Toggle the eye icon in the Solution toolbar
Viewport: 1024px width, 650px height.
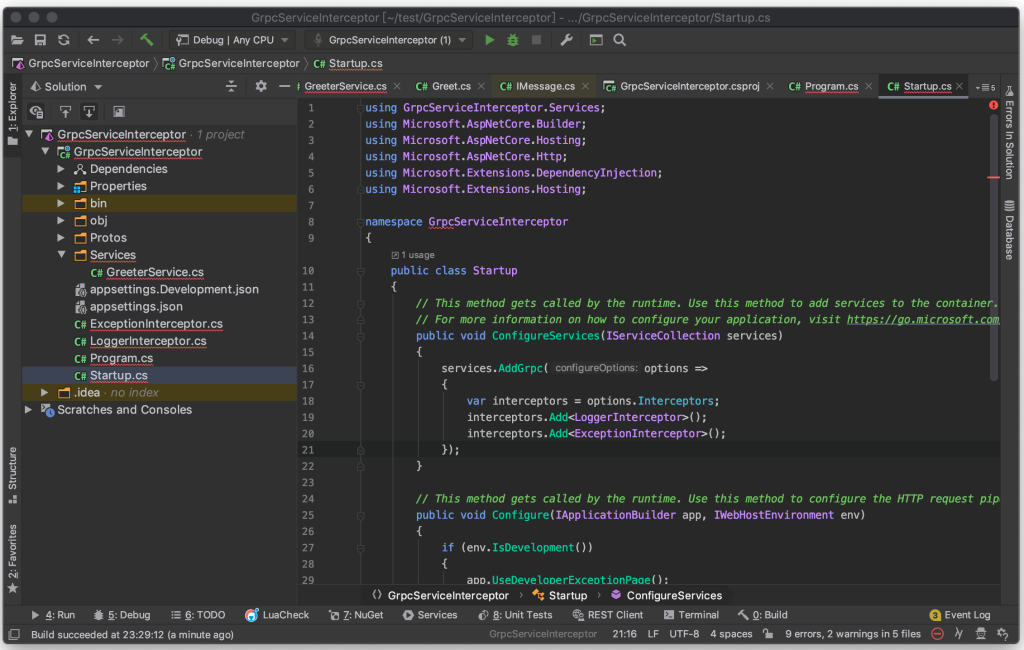pyautogui.click(x=37, y=112)
